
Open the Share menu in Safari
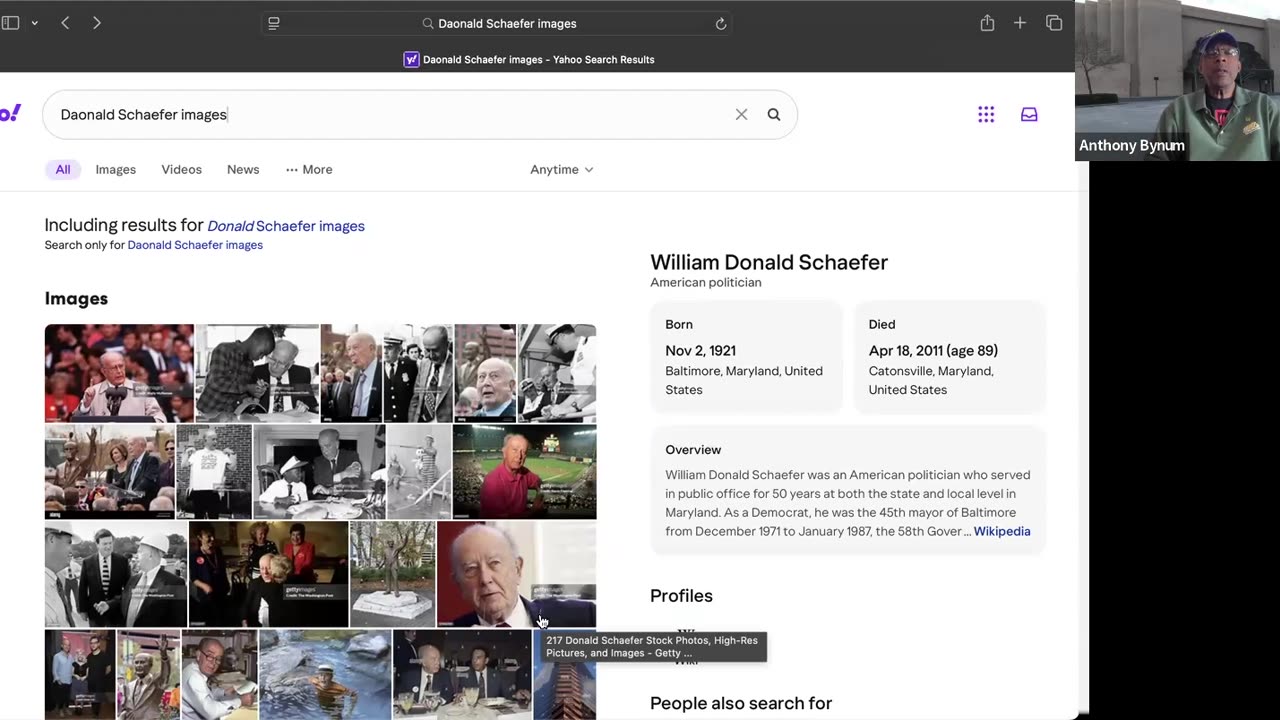point(987,23)
